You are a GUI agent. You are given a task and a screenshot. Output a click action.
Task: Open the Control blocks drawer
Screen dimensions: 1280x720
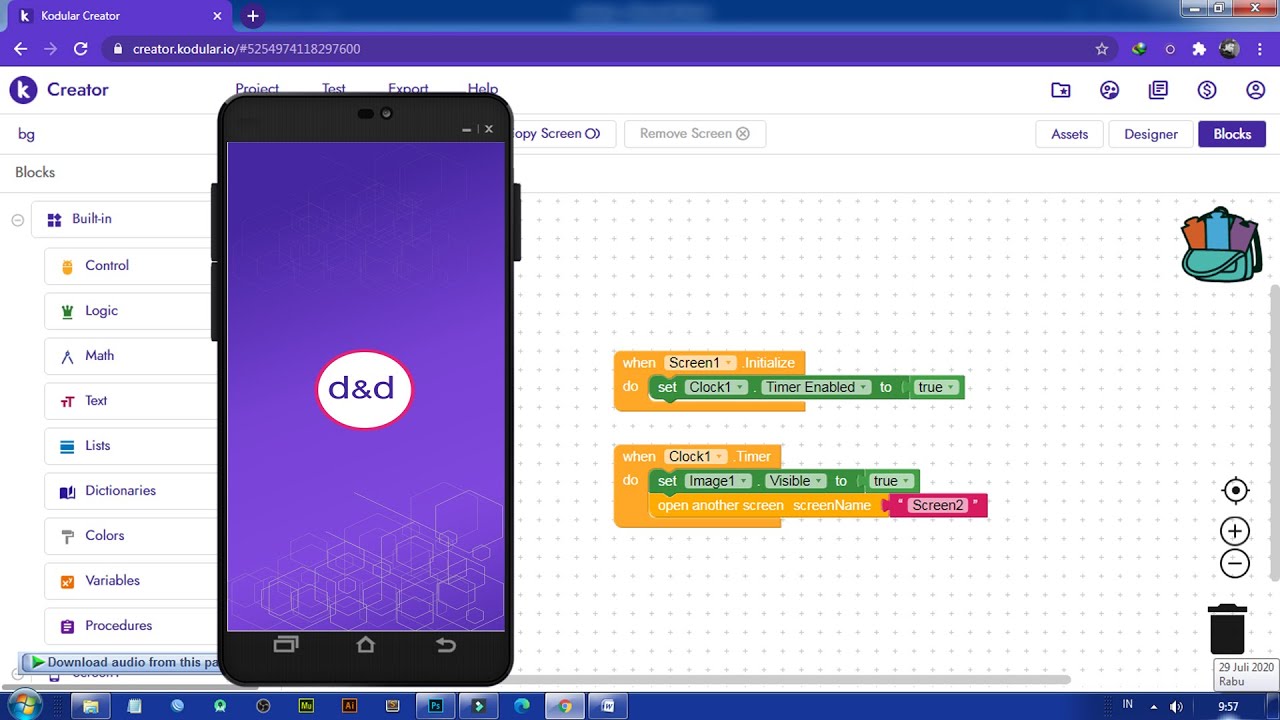coord(130,266)
